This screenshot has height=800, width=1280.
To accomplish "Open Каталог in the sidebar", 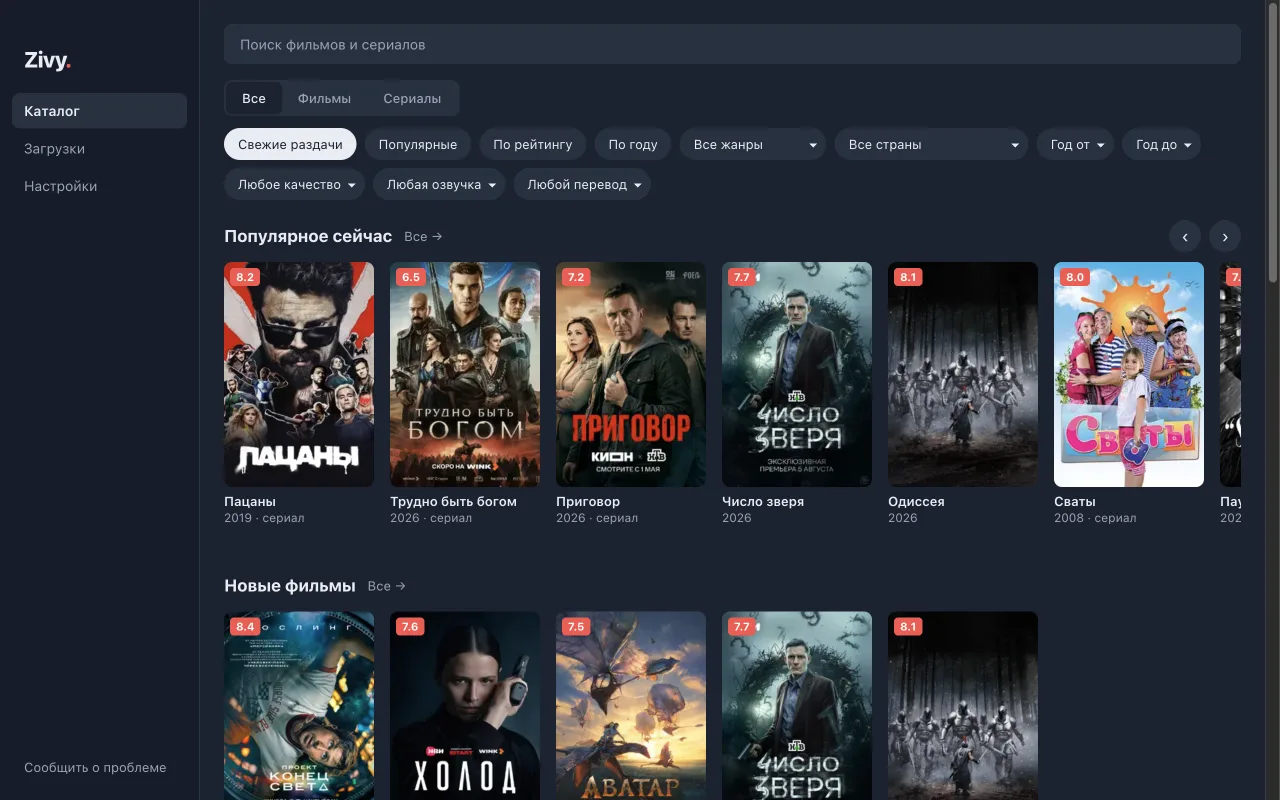I will tap(99, 111).
